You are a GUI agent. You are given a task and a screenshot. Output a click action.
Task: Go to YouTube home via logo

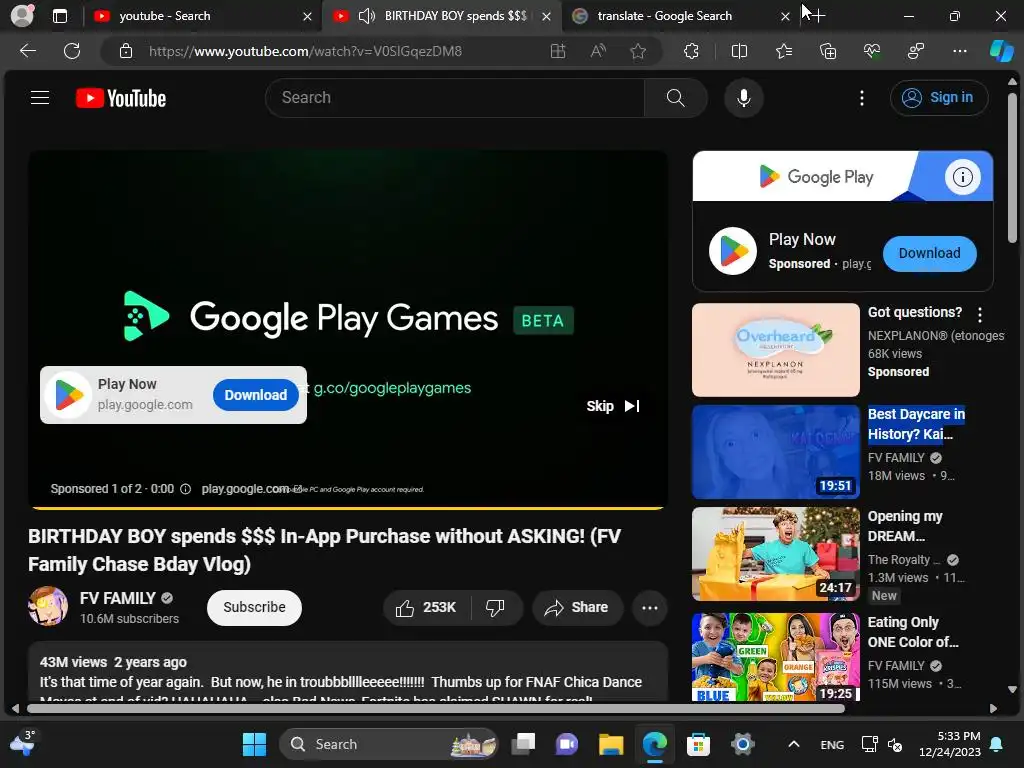point(121,98)
